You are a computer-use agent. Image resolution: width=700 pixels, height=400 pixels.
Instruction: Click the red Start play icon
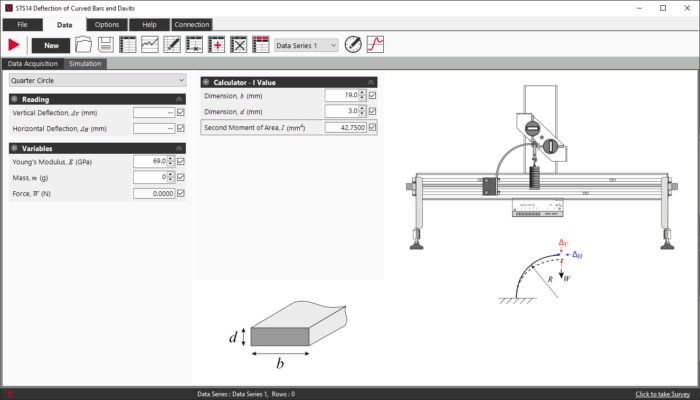pos(14,45)
